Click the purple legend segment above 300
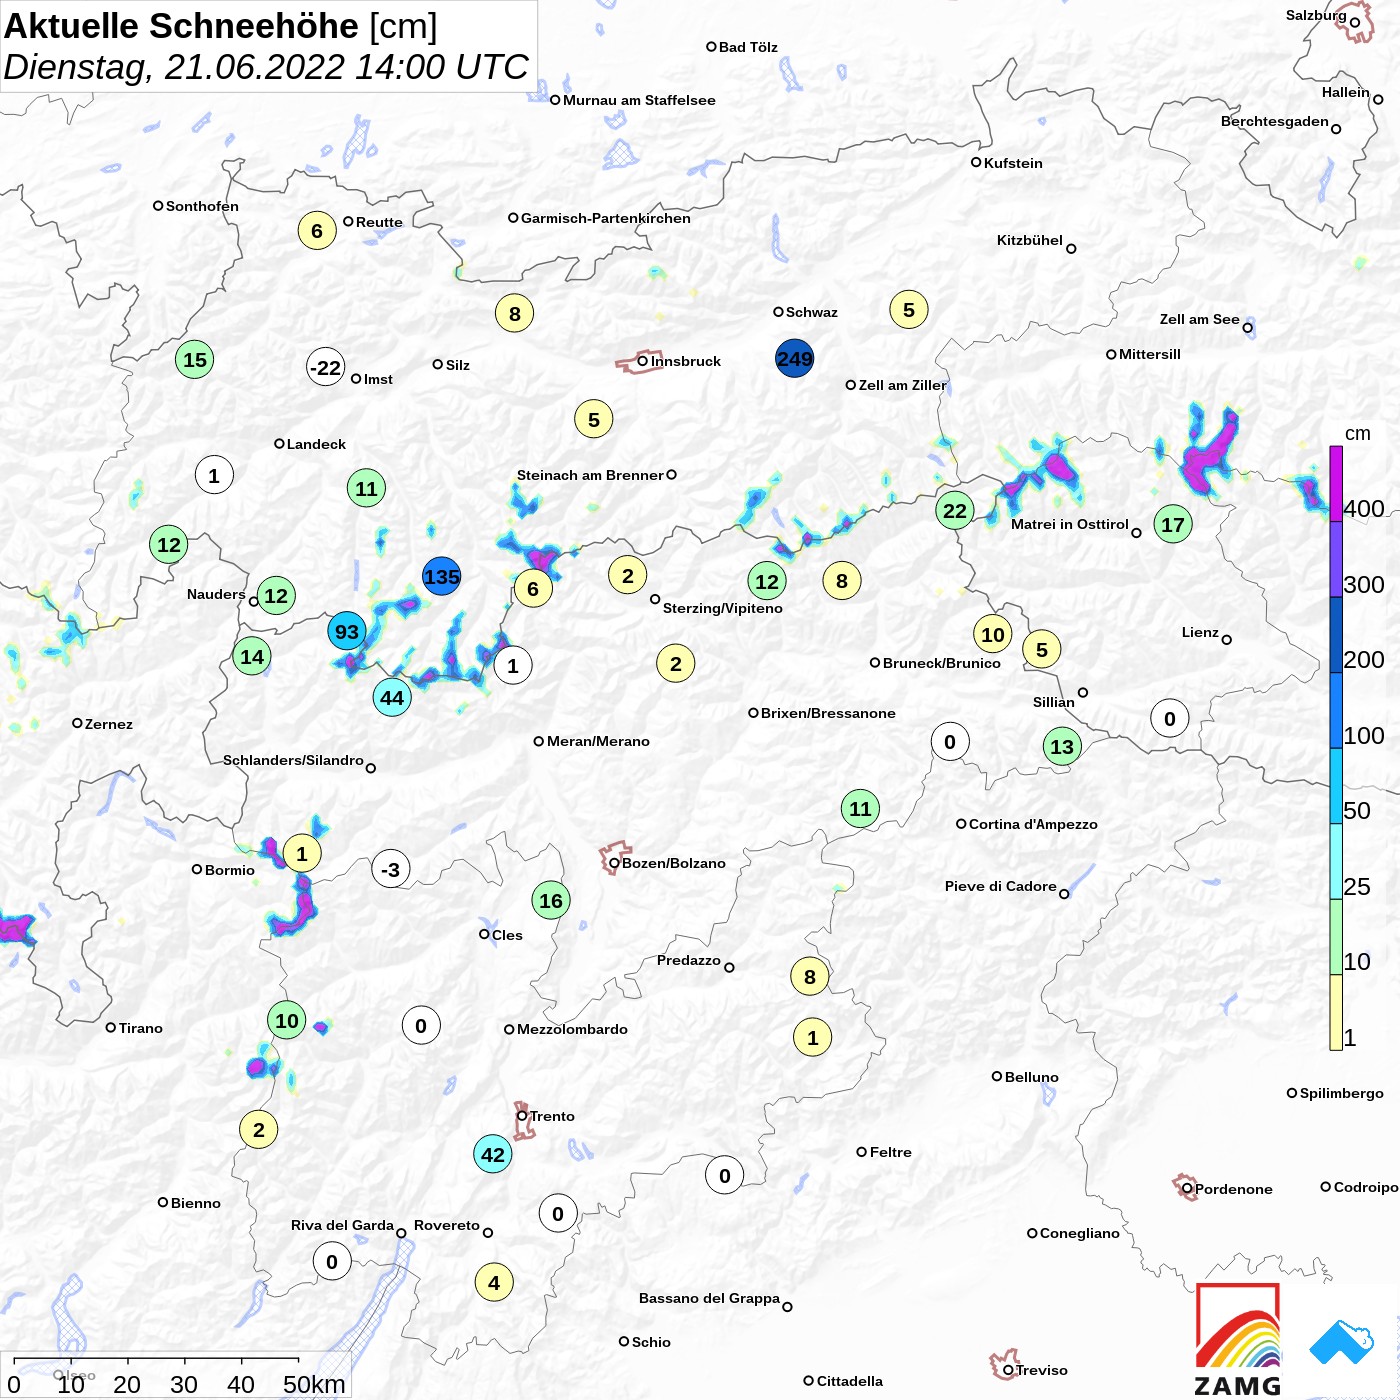The image size is (1400, 1400). 1336,559
